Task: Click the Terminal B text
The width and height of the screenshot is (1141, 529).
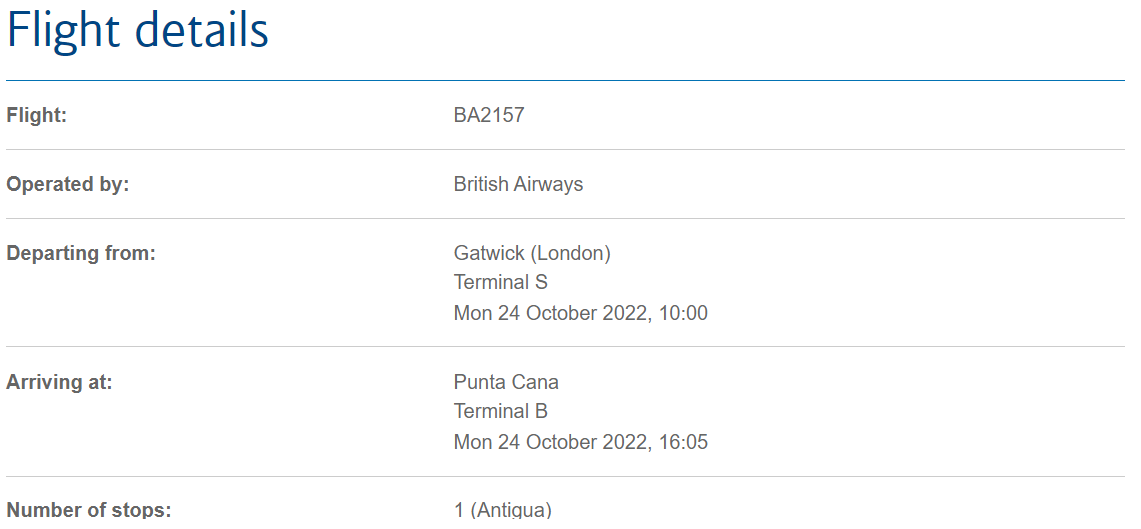Action: pos(501,411)
